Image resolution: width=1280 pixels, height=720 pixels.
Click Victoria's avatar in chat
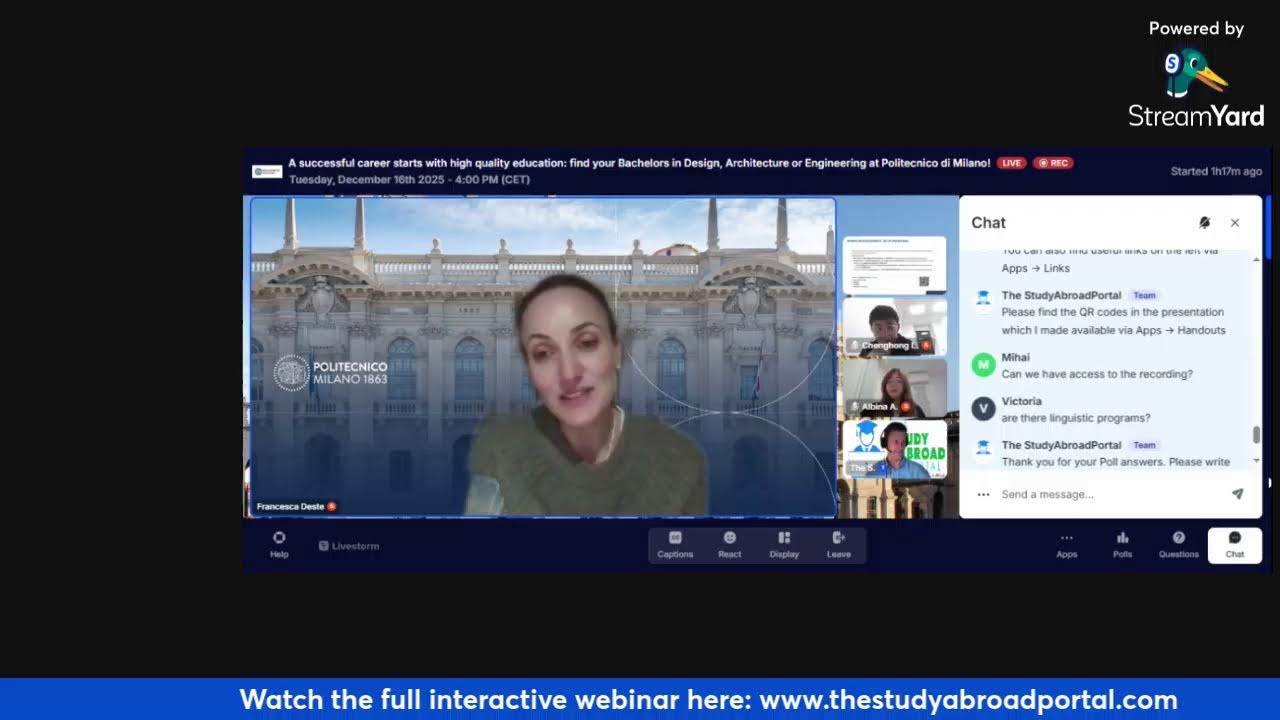(984, 408)
